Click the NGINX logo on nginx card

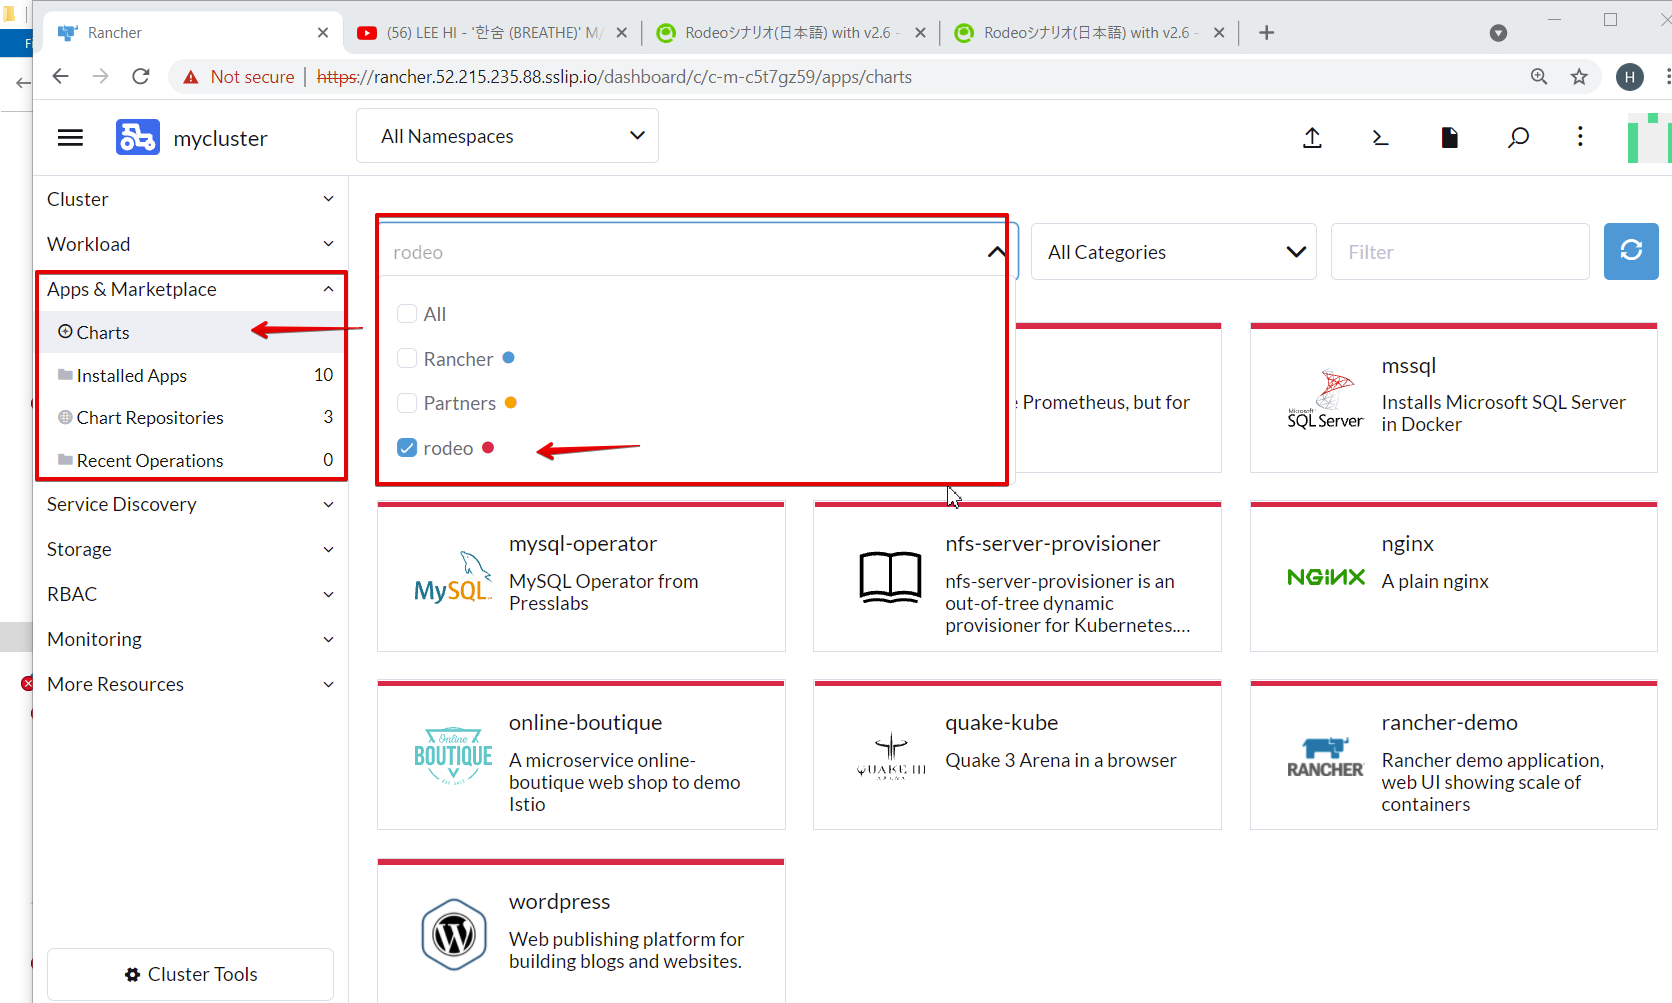click(1326, 577)
